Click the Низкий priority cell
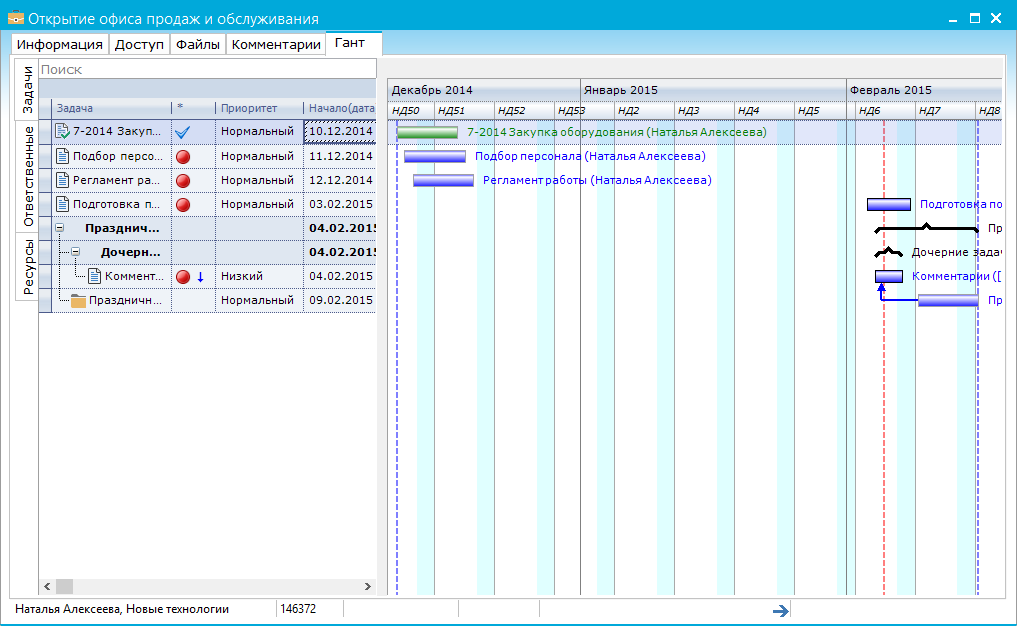Screen dimensions: 1017x626 click(259, 276)
